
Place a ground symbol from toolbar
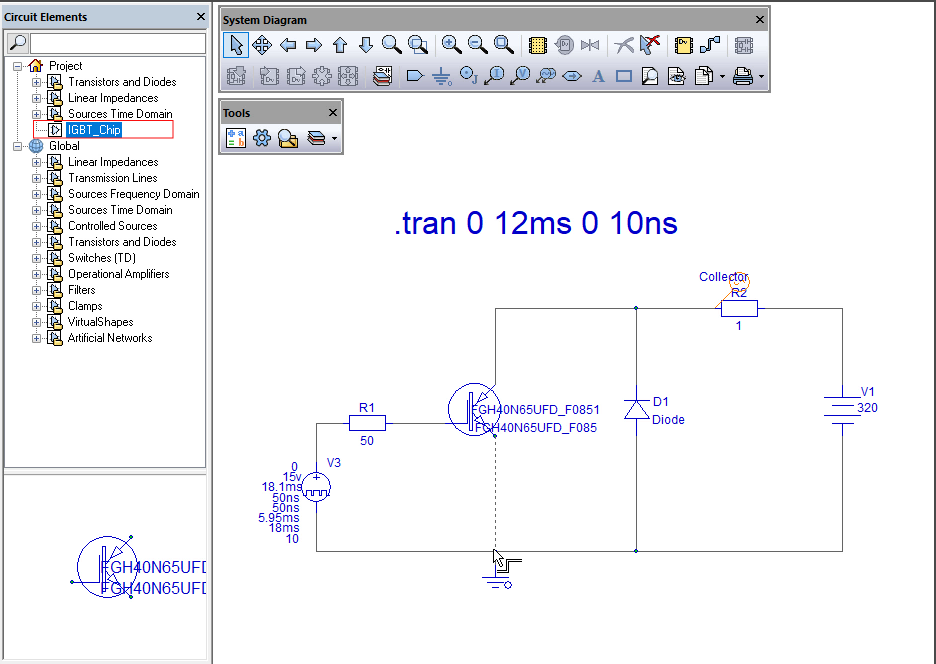(x=441, y=76)
